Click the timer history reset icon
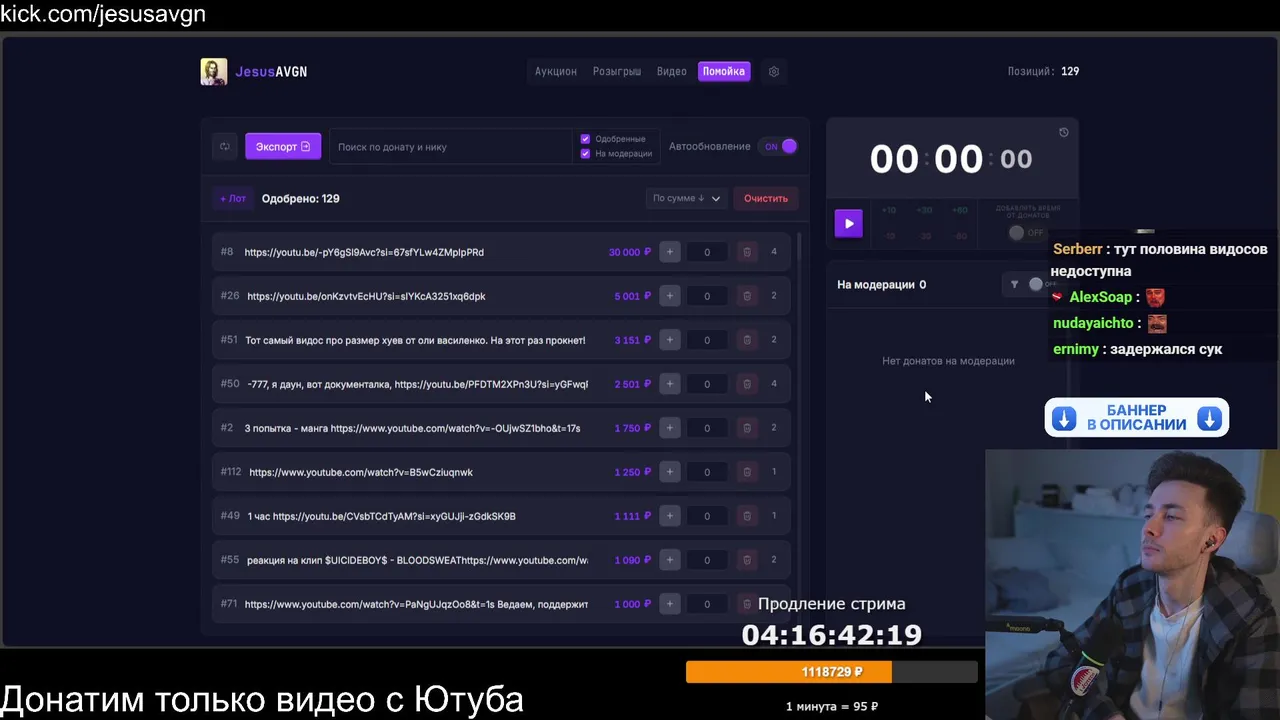Viewport: 1280px width, 720px height. 1063,132
